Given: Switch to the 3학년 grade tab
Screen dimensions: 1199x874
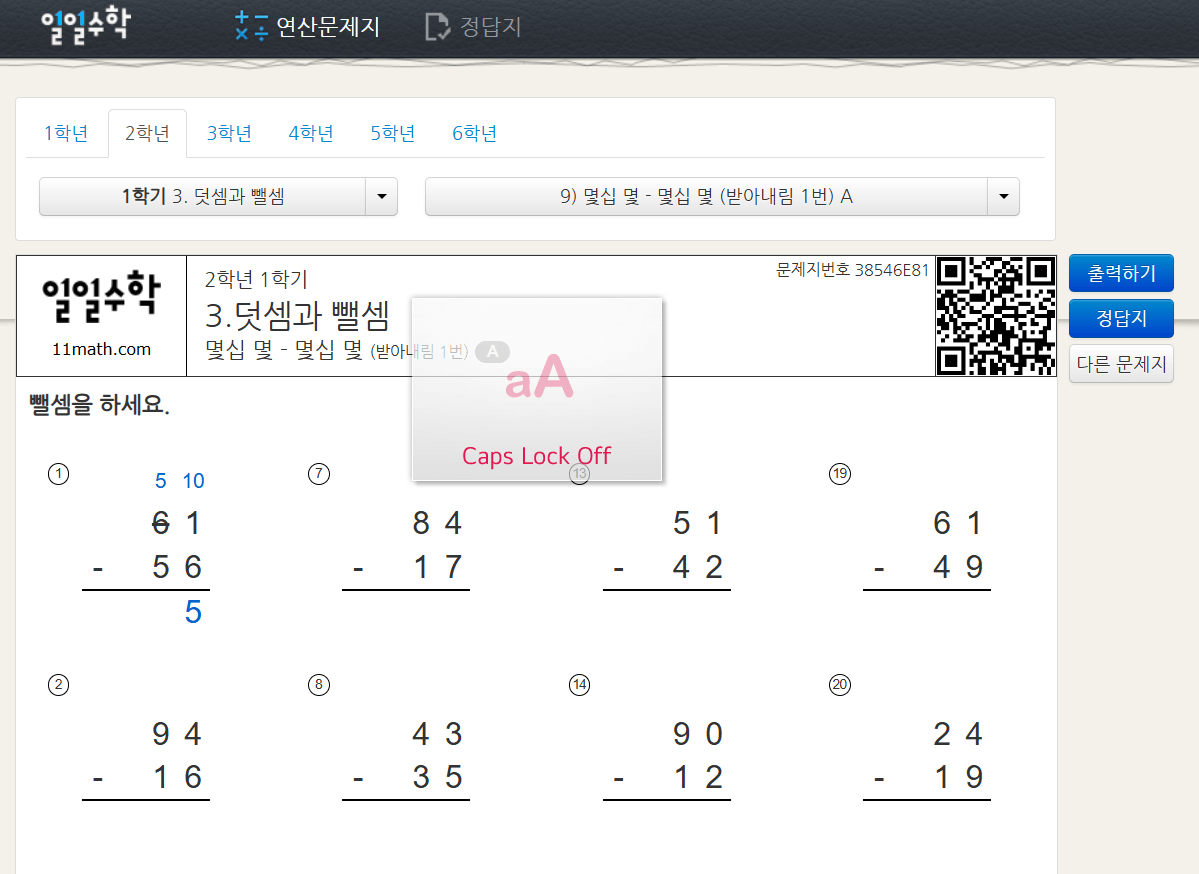Looking at the screenshot, I should [228, 132].
